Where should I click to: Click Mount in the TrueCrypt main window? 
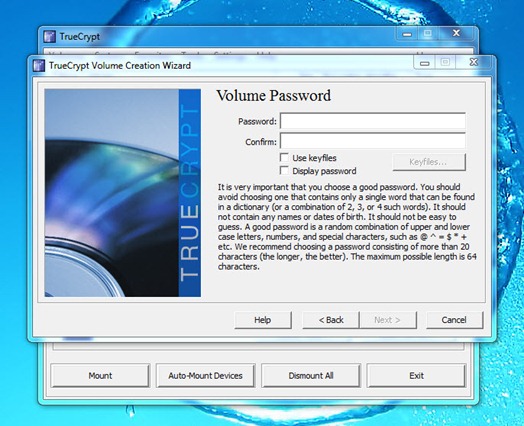coord(100,376)
